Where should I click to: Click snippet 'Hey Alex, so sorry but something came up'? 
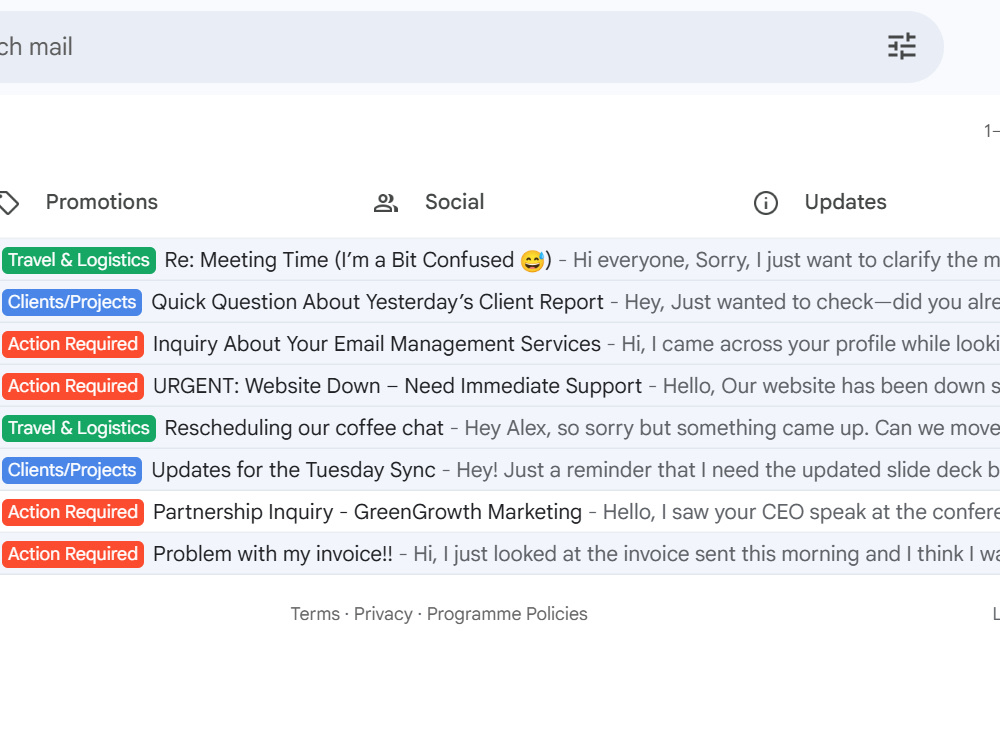point(732,429)
